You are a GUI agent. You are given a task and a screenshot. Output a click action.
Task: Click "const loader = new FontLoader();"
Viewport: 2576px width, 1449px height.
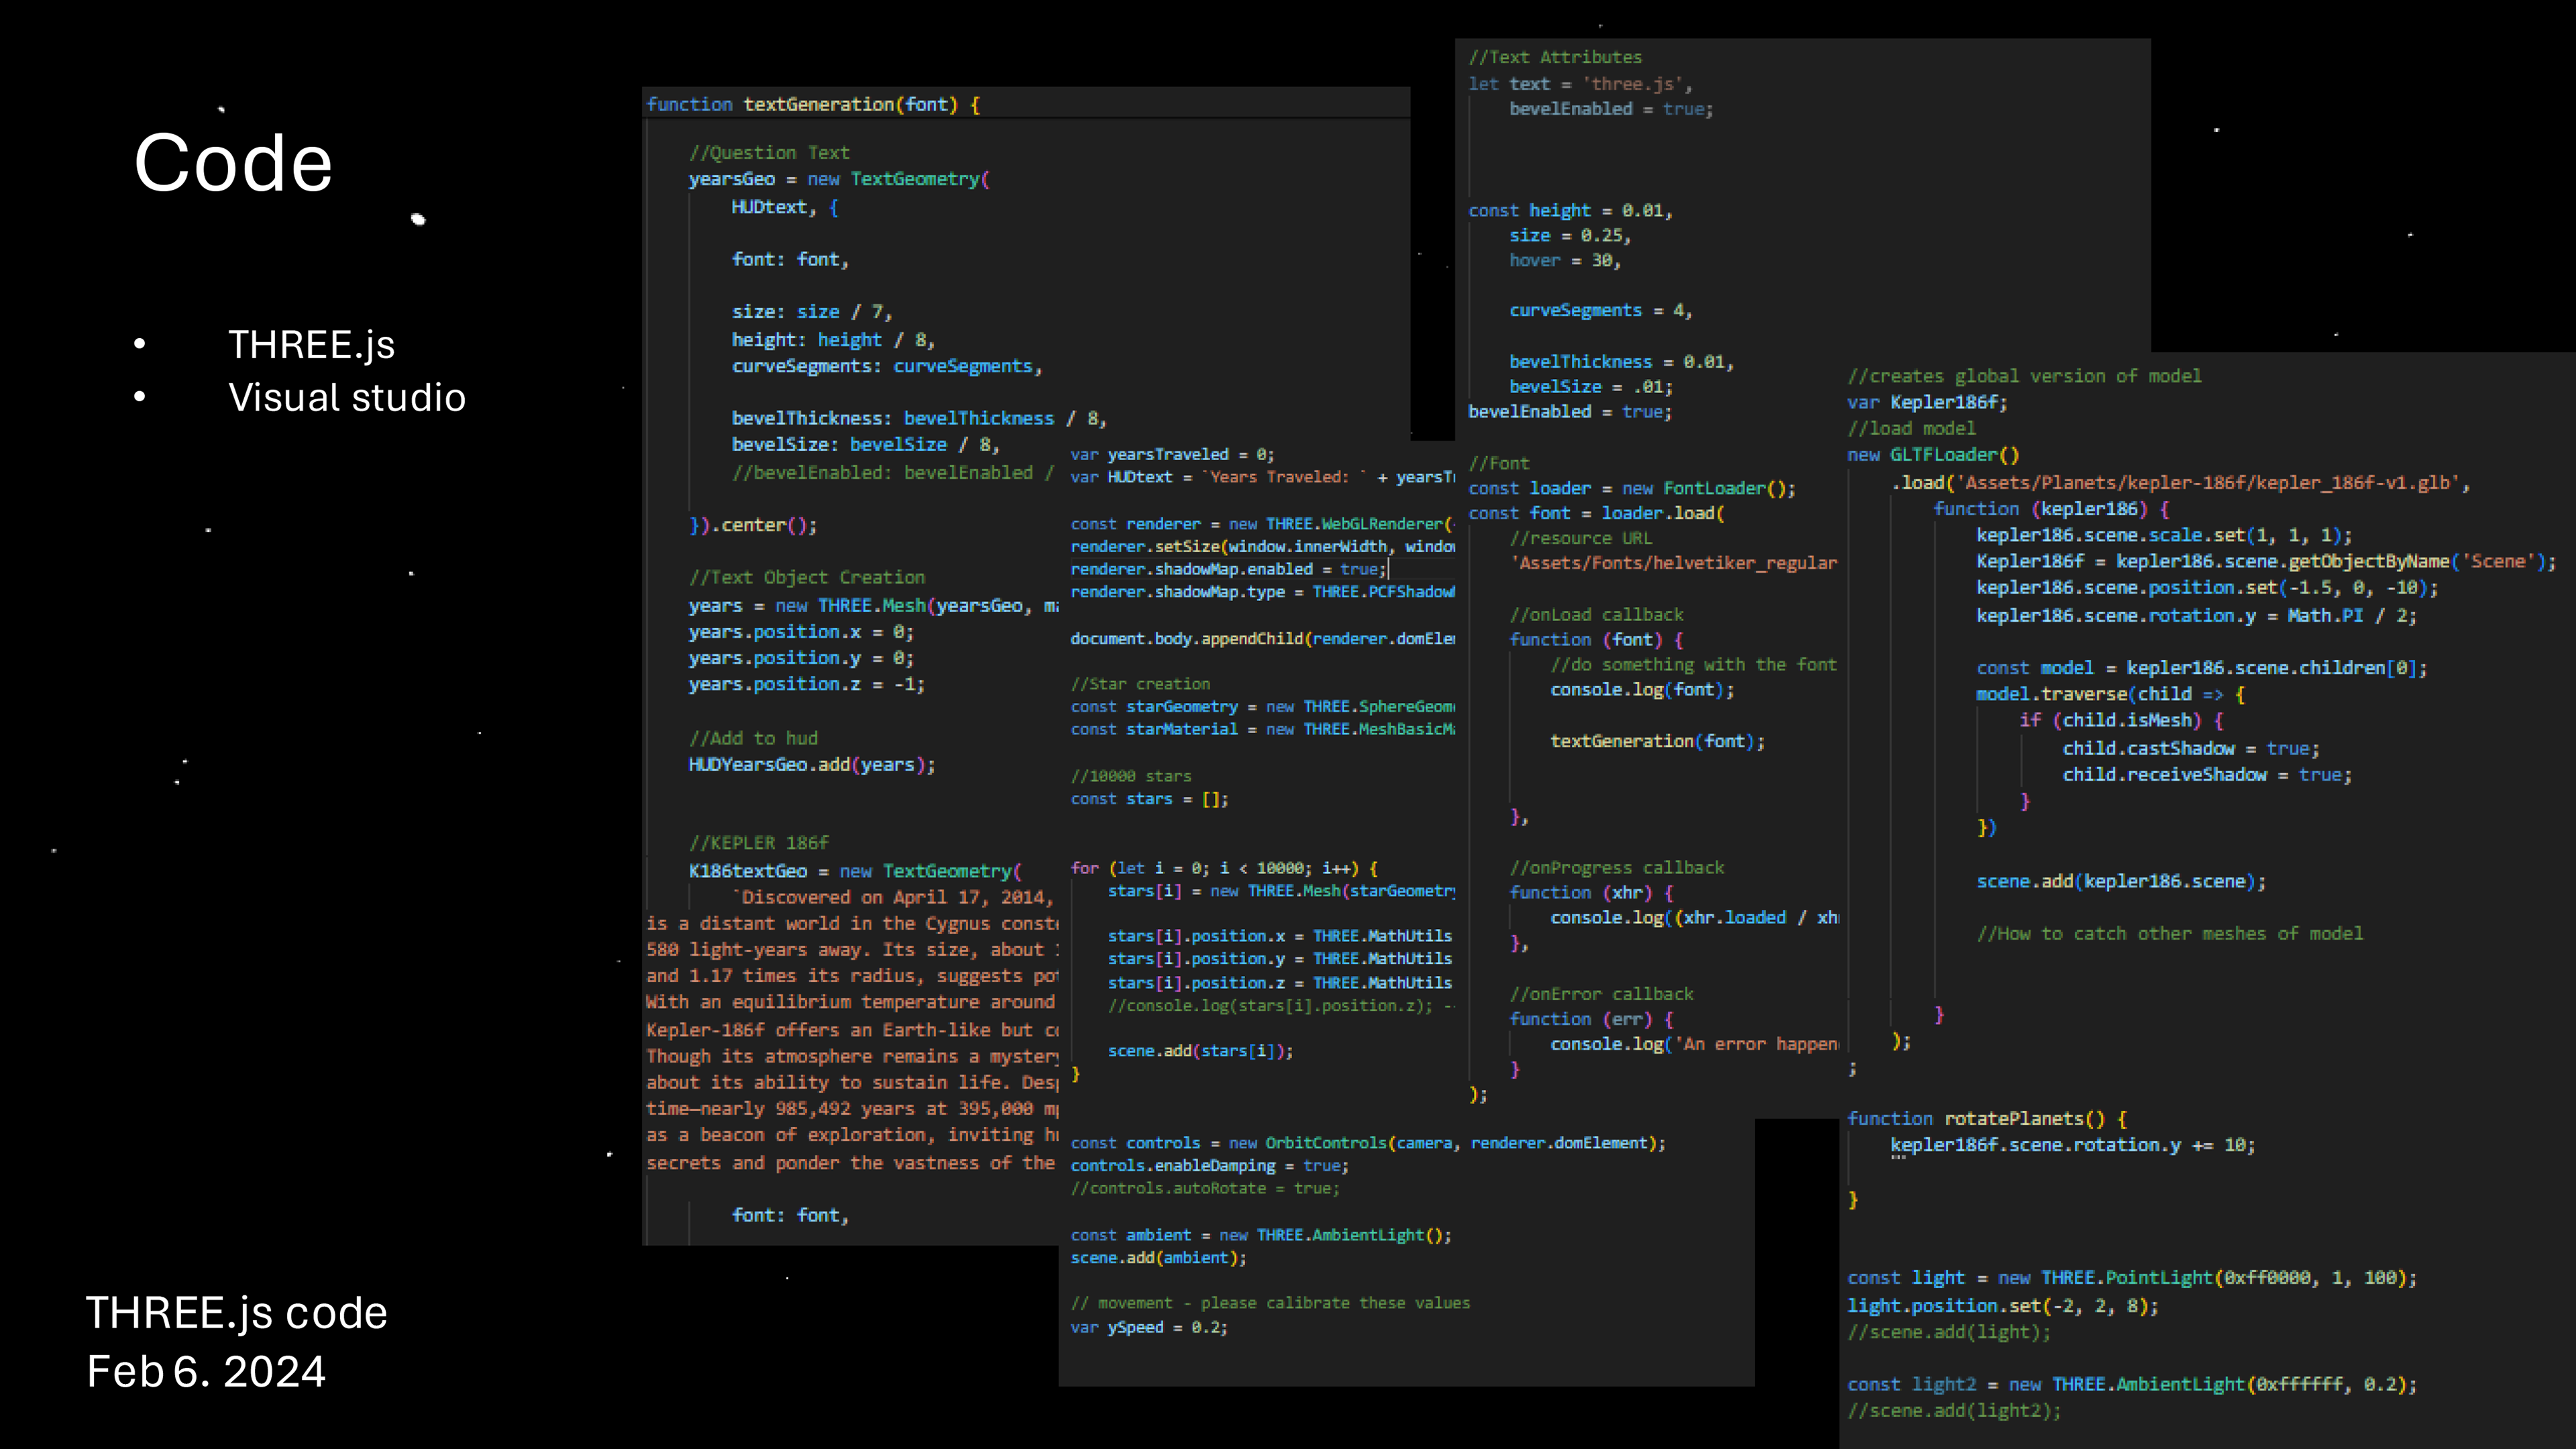click(1632, 488)
